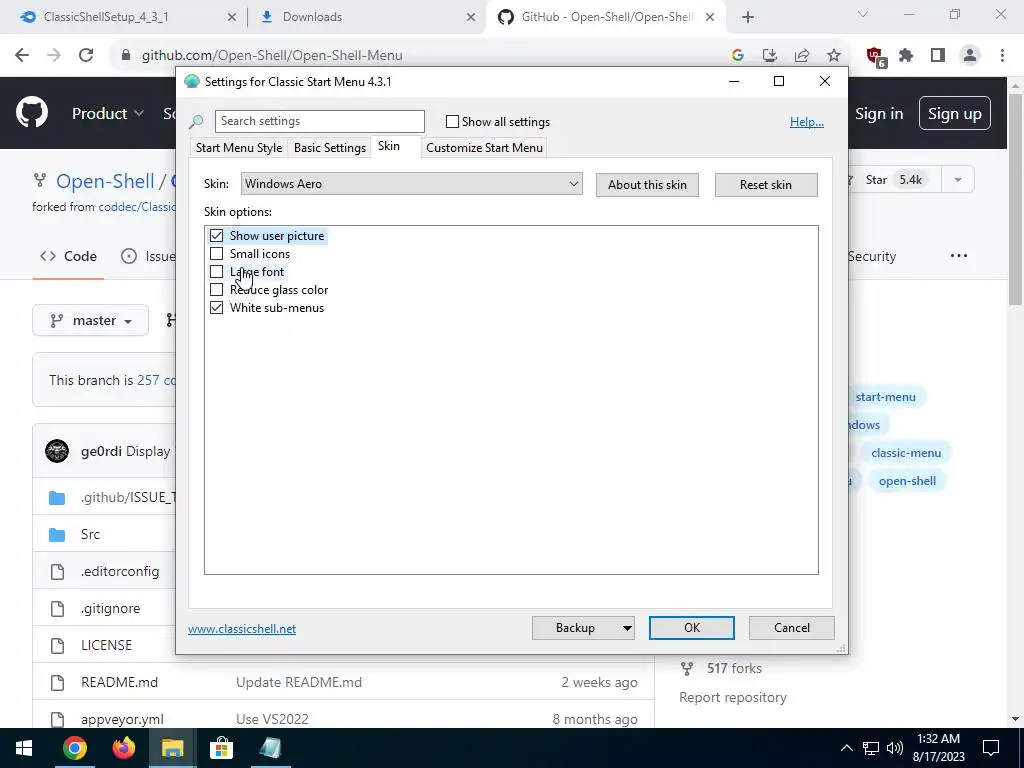Tick Show all settings checkbox
Image resolution: width=1024 pixels, height=768 pixels.
point(452,121)
